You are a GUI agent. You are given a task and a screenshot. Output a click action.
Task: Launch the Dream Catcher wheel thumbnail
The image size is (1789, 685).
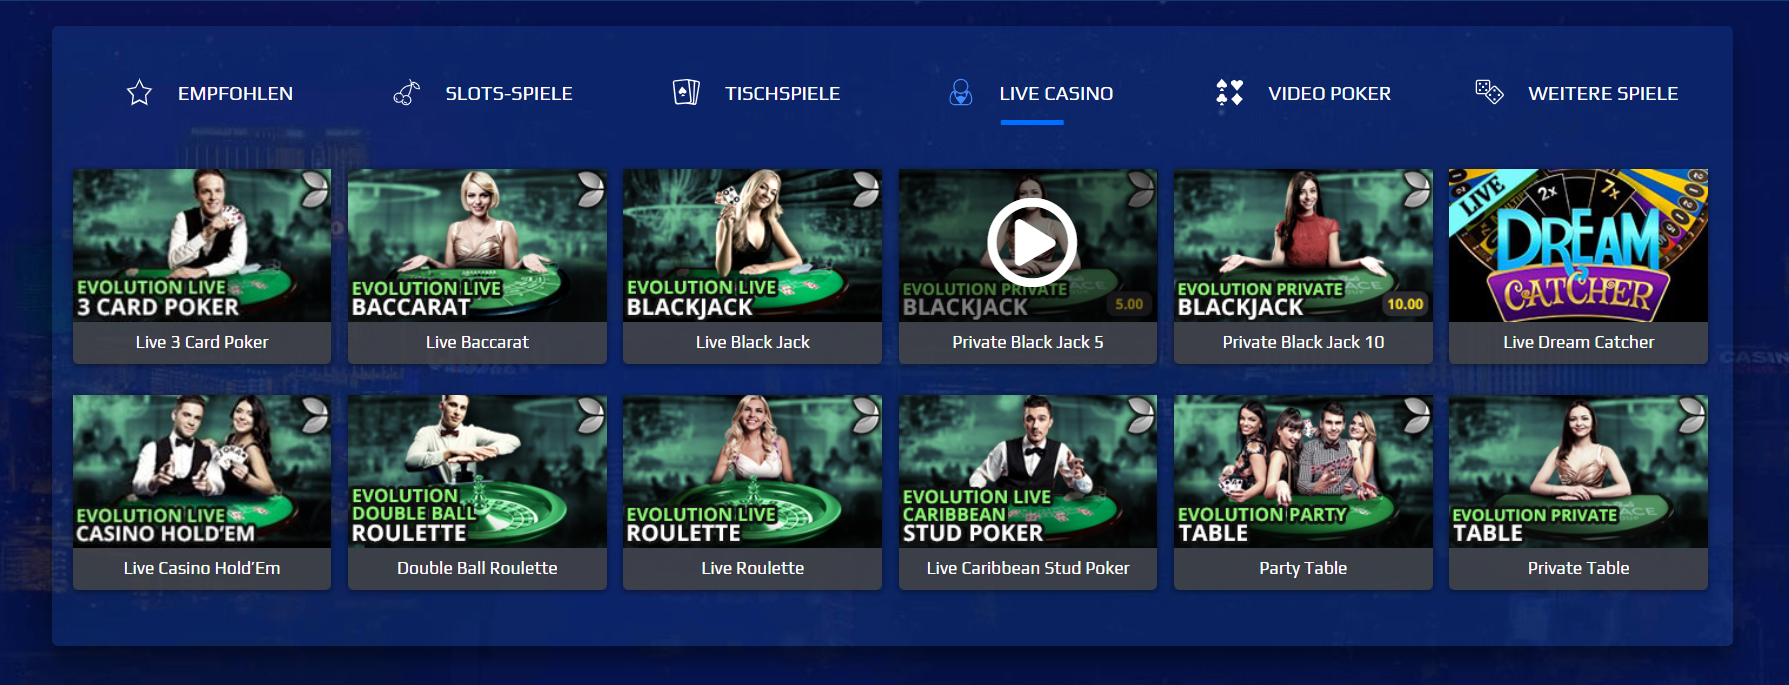click(x=1578, y=245)
